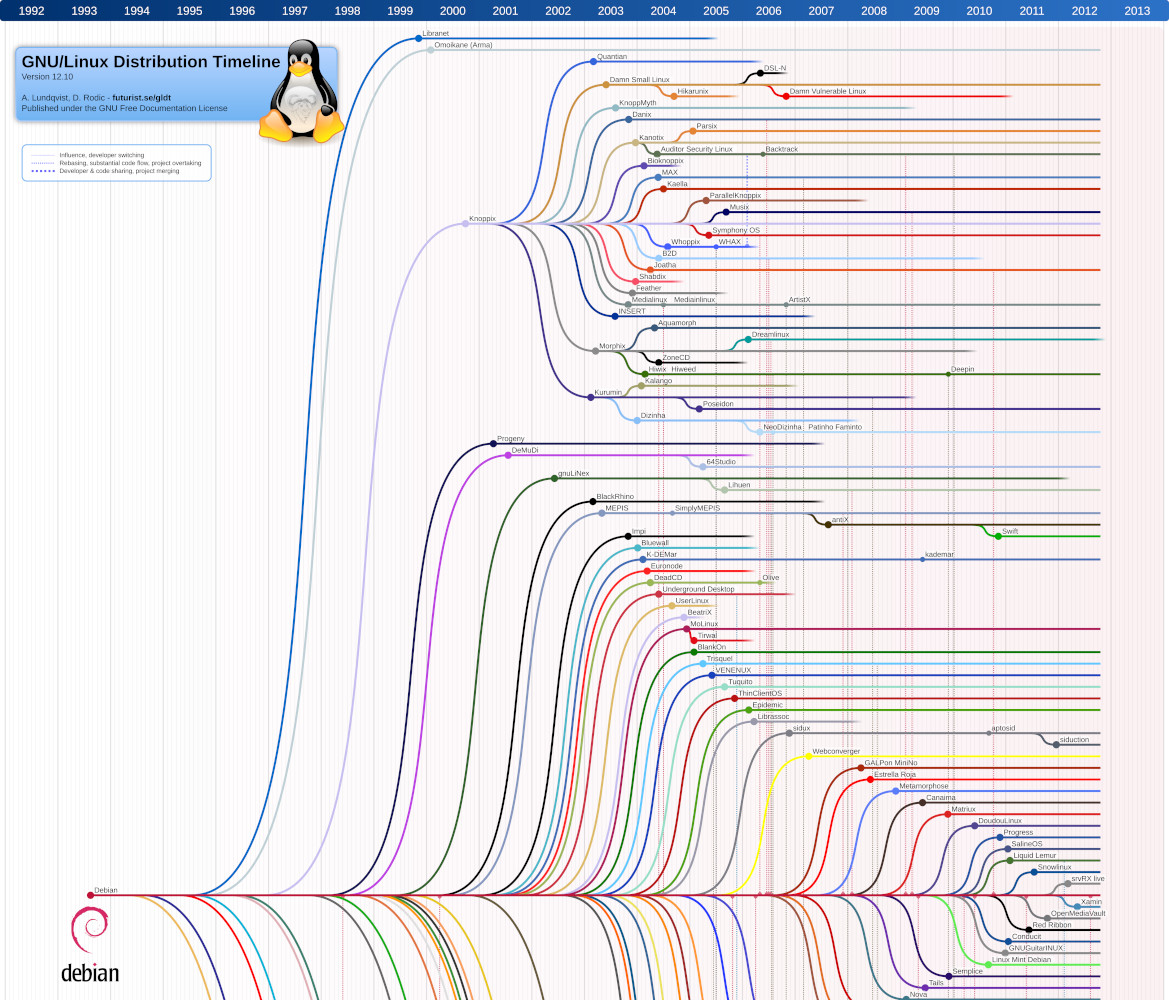Click the Kurumin distribution marker

[x=590, y=397]
